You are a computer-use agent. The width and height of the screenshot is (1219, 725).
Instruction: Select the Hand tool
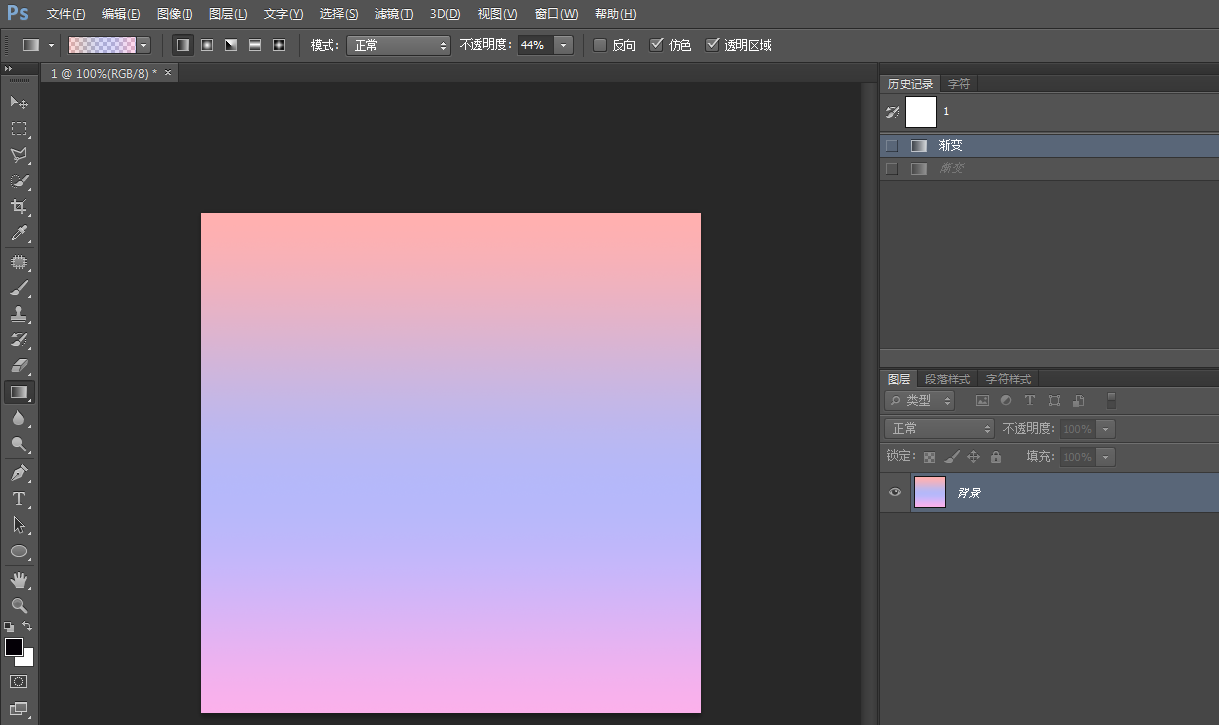[x=18, y=579]
